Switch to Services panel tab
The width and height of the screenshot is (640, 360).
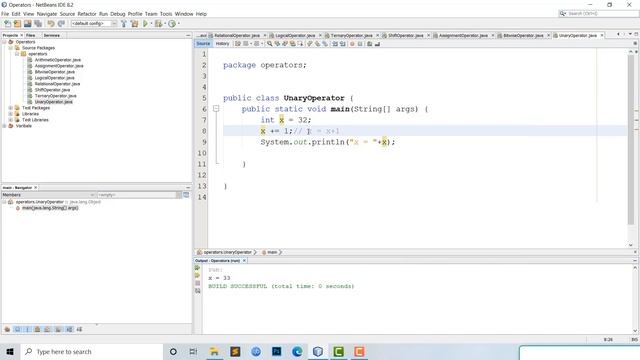(x=52, y=36)
